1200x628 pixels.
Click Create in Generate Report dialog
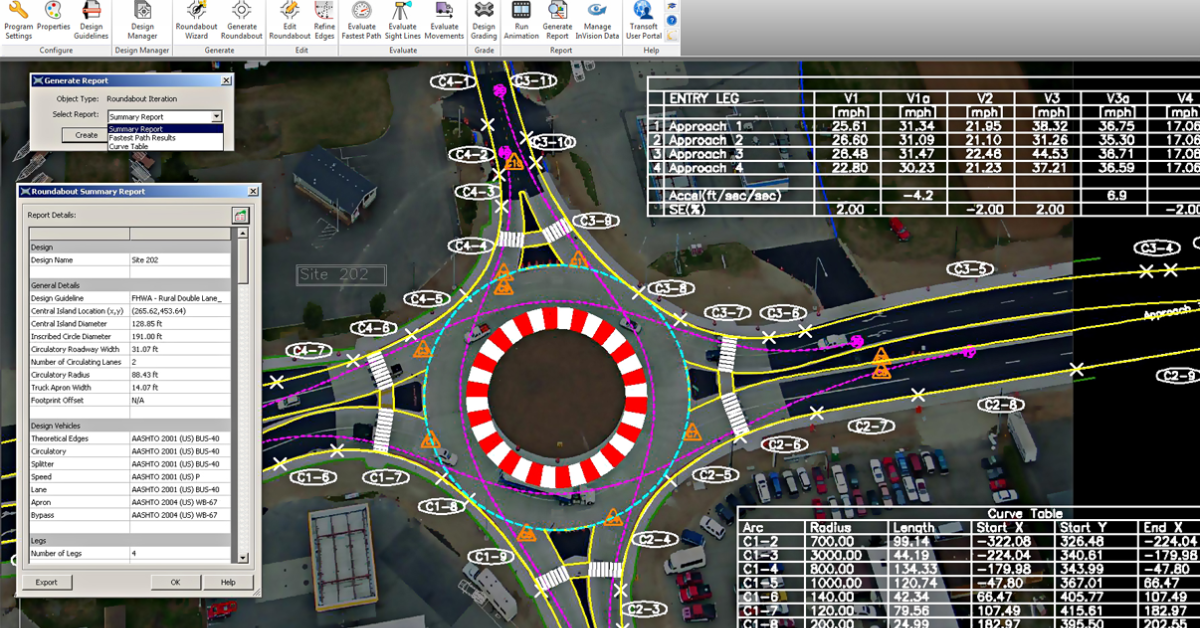pos(87,135)
